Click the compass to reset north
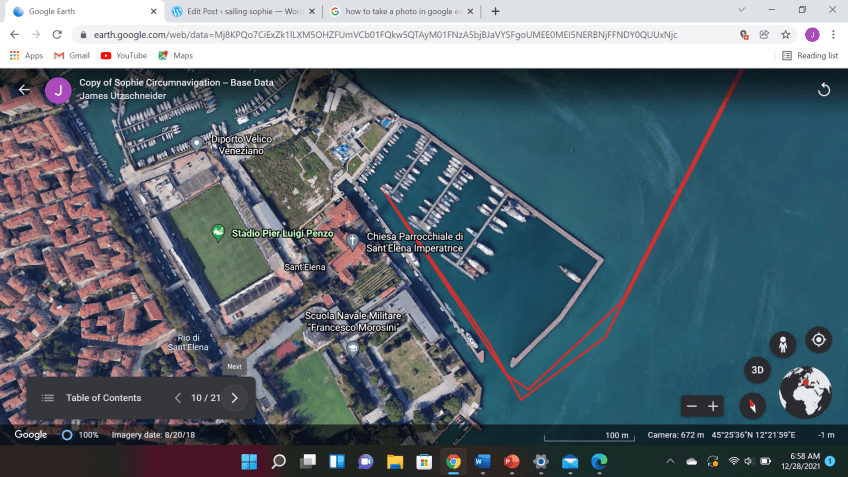 coord(752,405)
